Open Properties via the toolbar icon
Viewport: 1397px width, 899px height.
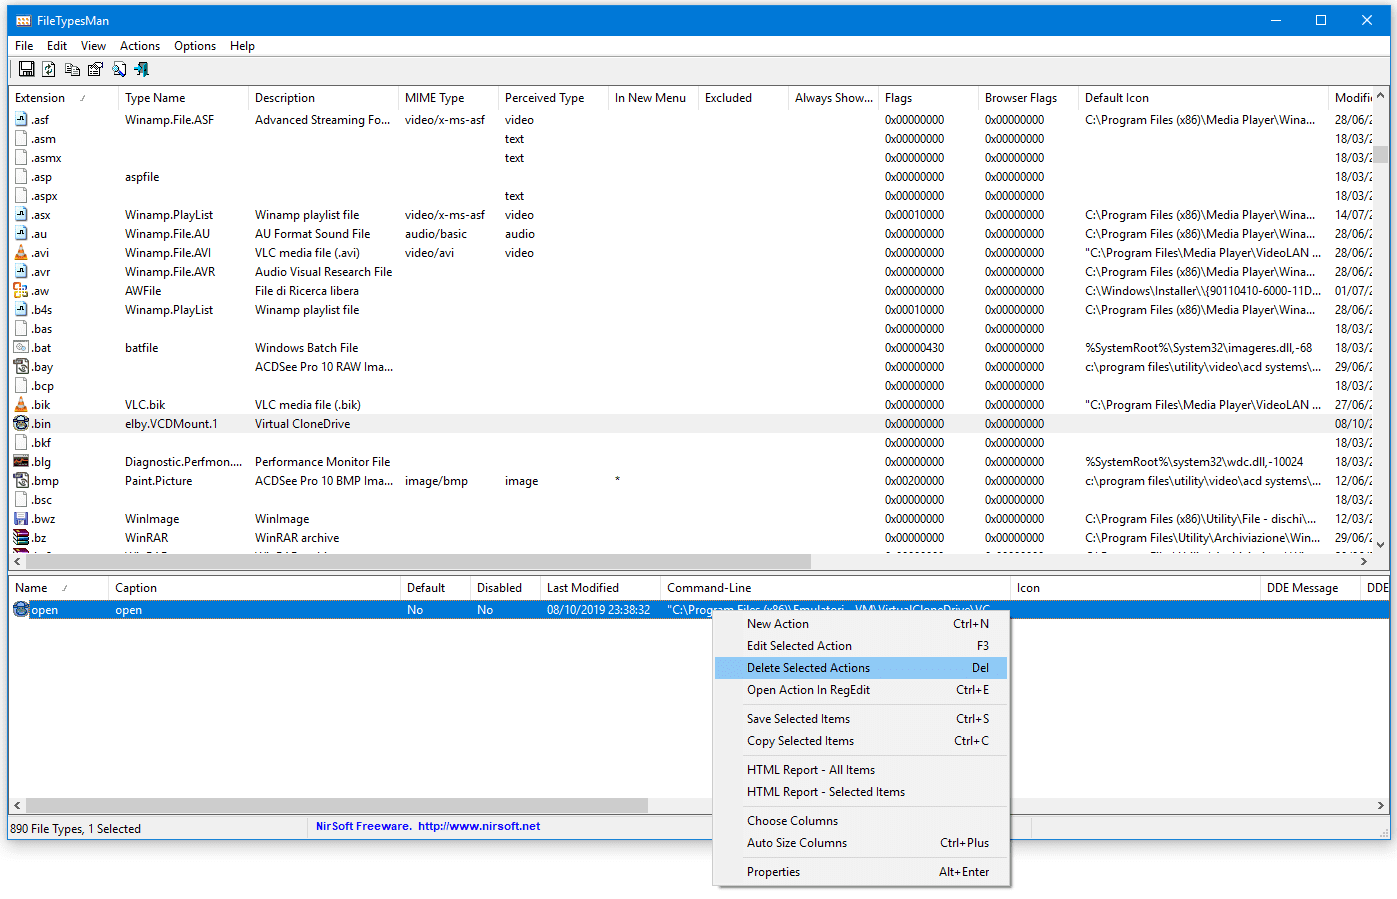click(95, 69)
